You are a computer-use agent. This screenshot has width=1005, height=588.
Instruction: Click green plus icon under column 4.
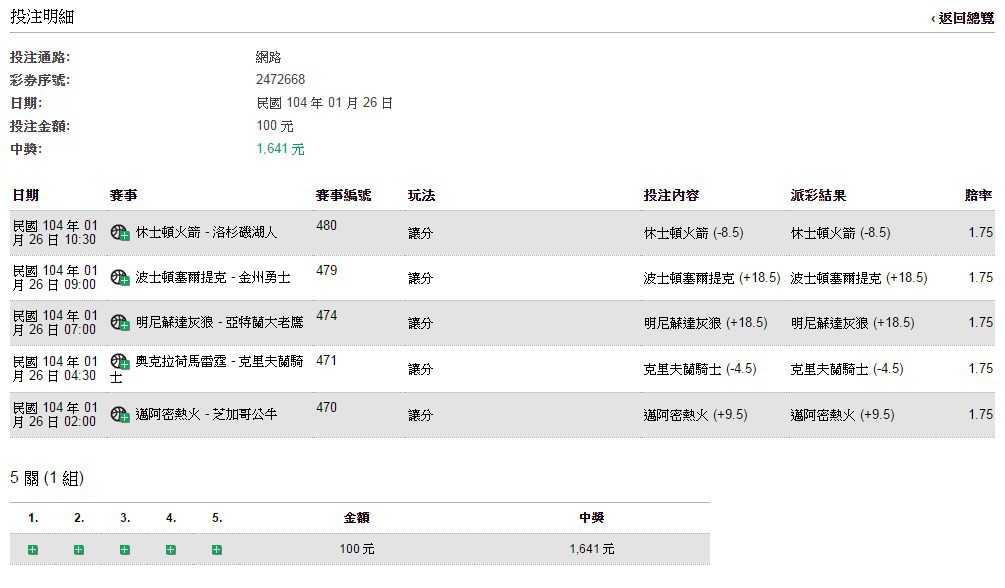(x=171, y=550)
